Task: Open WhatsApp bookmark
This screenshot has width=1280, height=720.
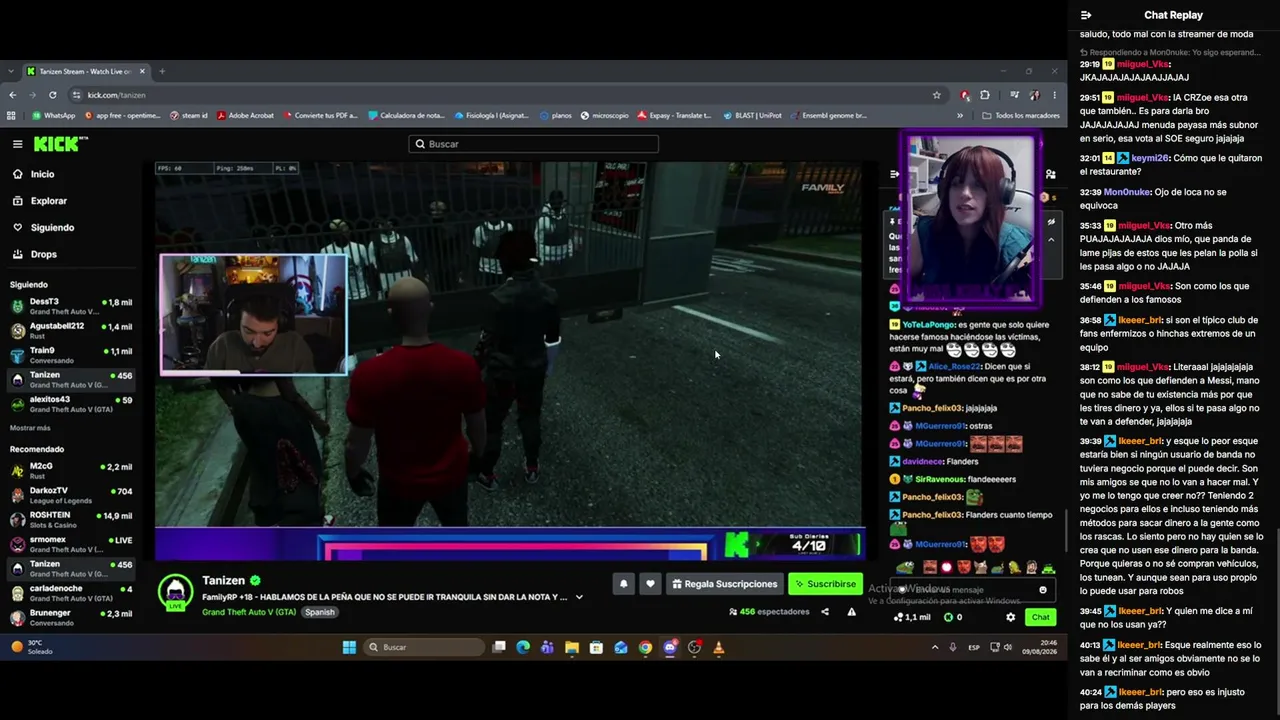Action: point(54,116)
